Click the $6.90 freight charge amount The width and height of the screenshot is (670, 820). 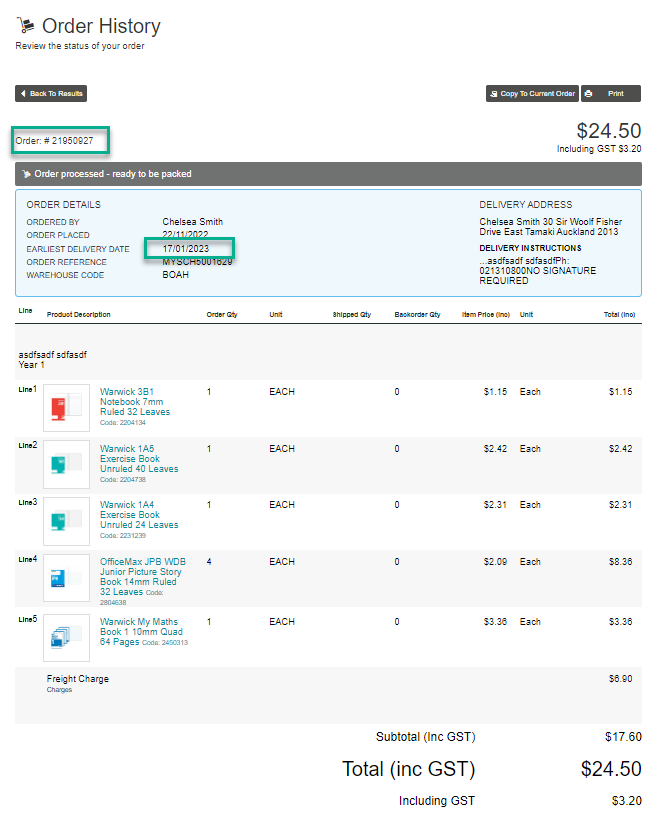(620, 679)
